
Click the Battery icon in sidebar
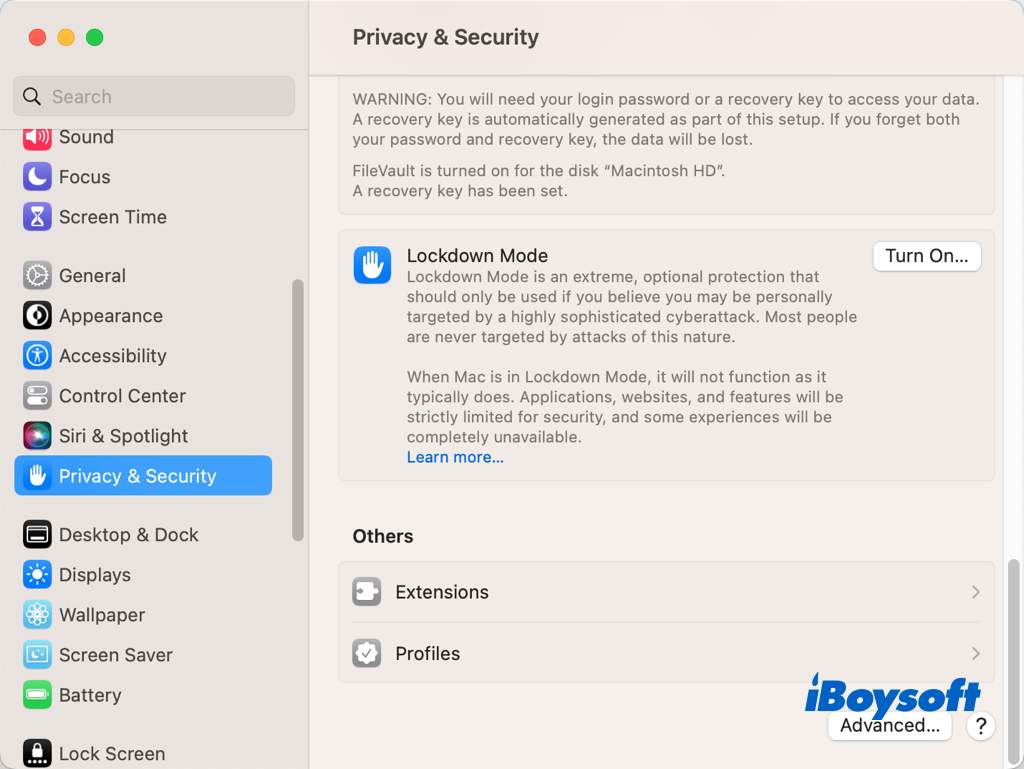tap(37, 695)
